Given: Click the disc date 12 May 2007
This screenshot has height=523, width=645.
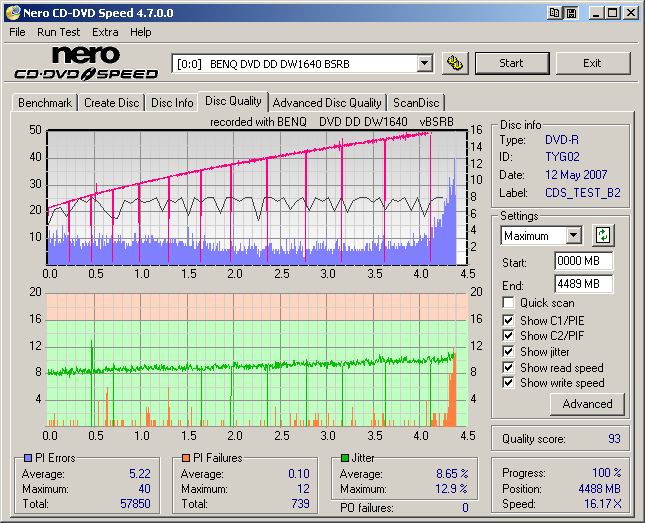Looking at the screenshot, I should click(x=576, y=175).
